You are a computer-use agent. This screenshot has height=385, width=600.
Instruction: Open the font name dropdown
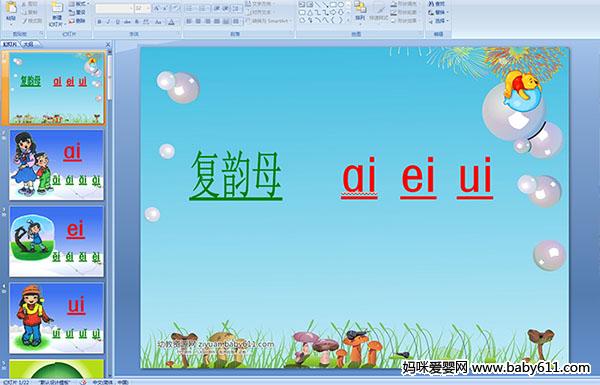coord(131,8)
